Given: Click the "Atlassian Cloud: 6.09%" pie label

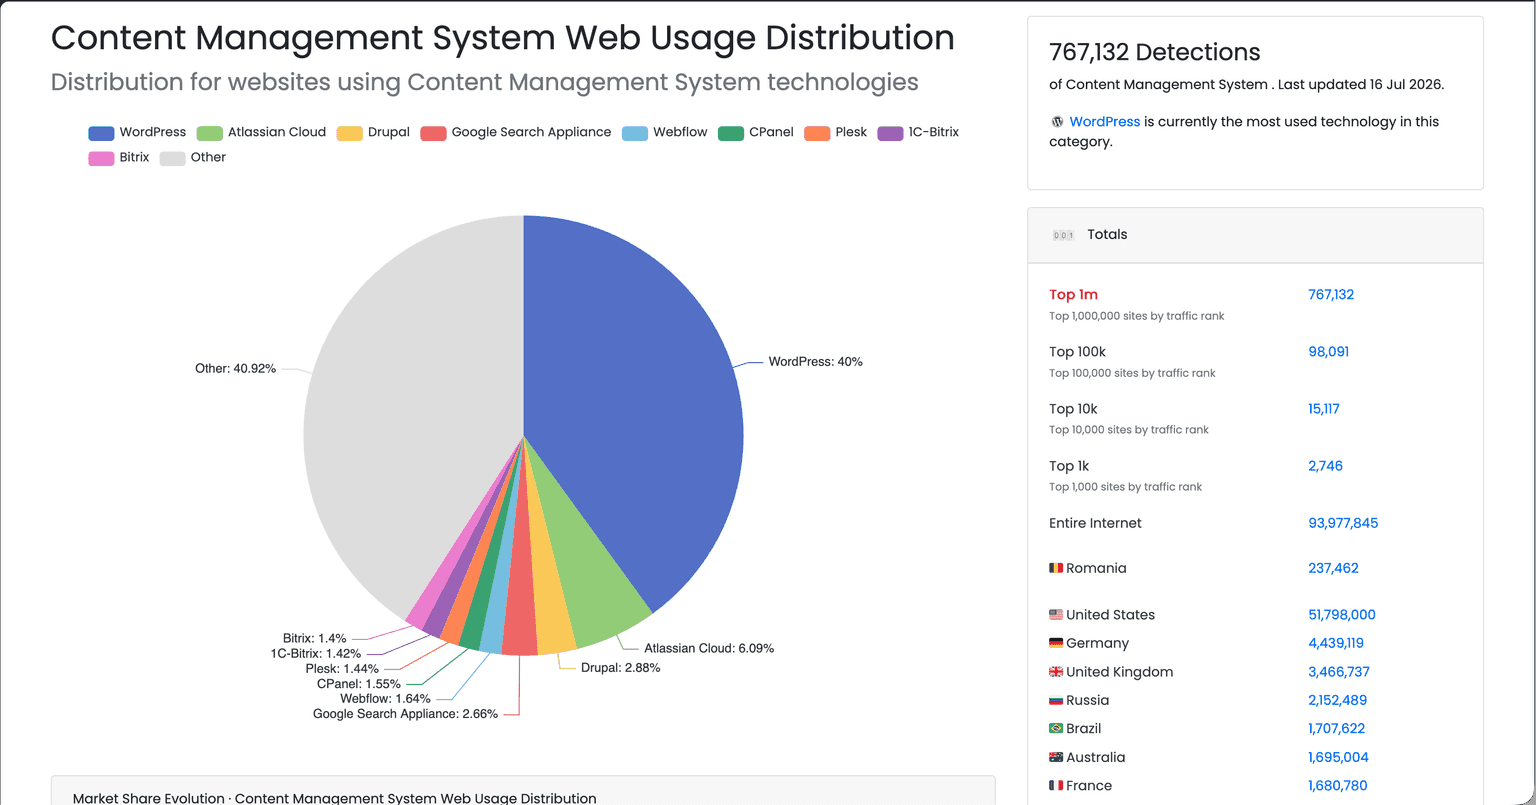Looking at the screenshot, I should (709, 648).
